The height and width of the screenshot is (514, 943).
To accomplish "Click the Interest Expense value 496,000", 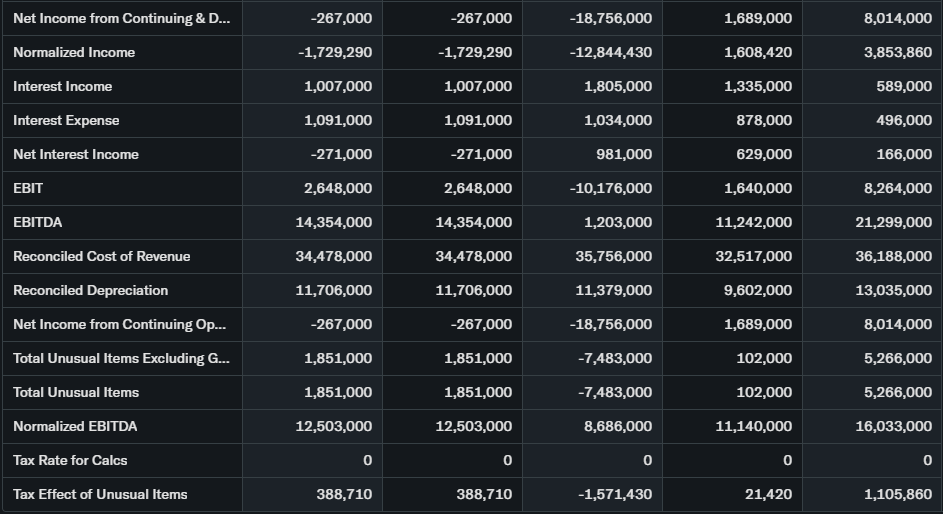I will (903, 120).
